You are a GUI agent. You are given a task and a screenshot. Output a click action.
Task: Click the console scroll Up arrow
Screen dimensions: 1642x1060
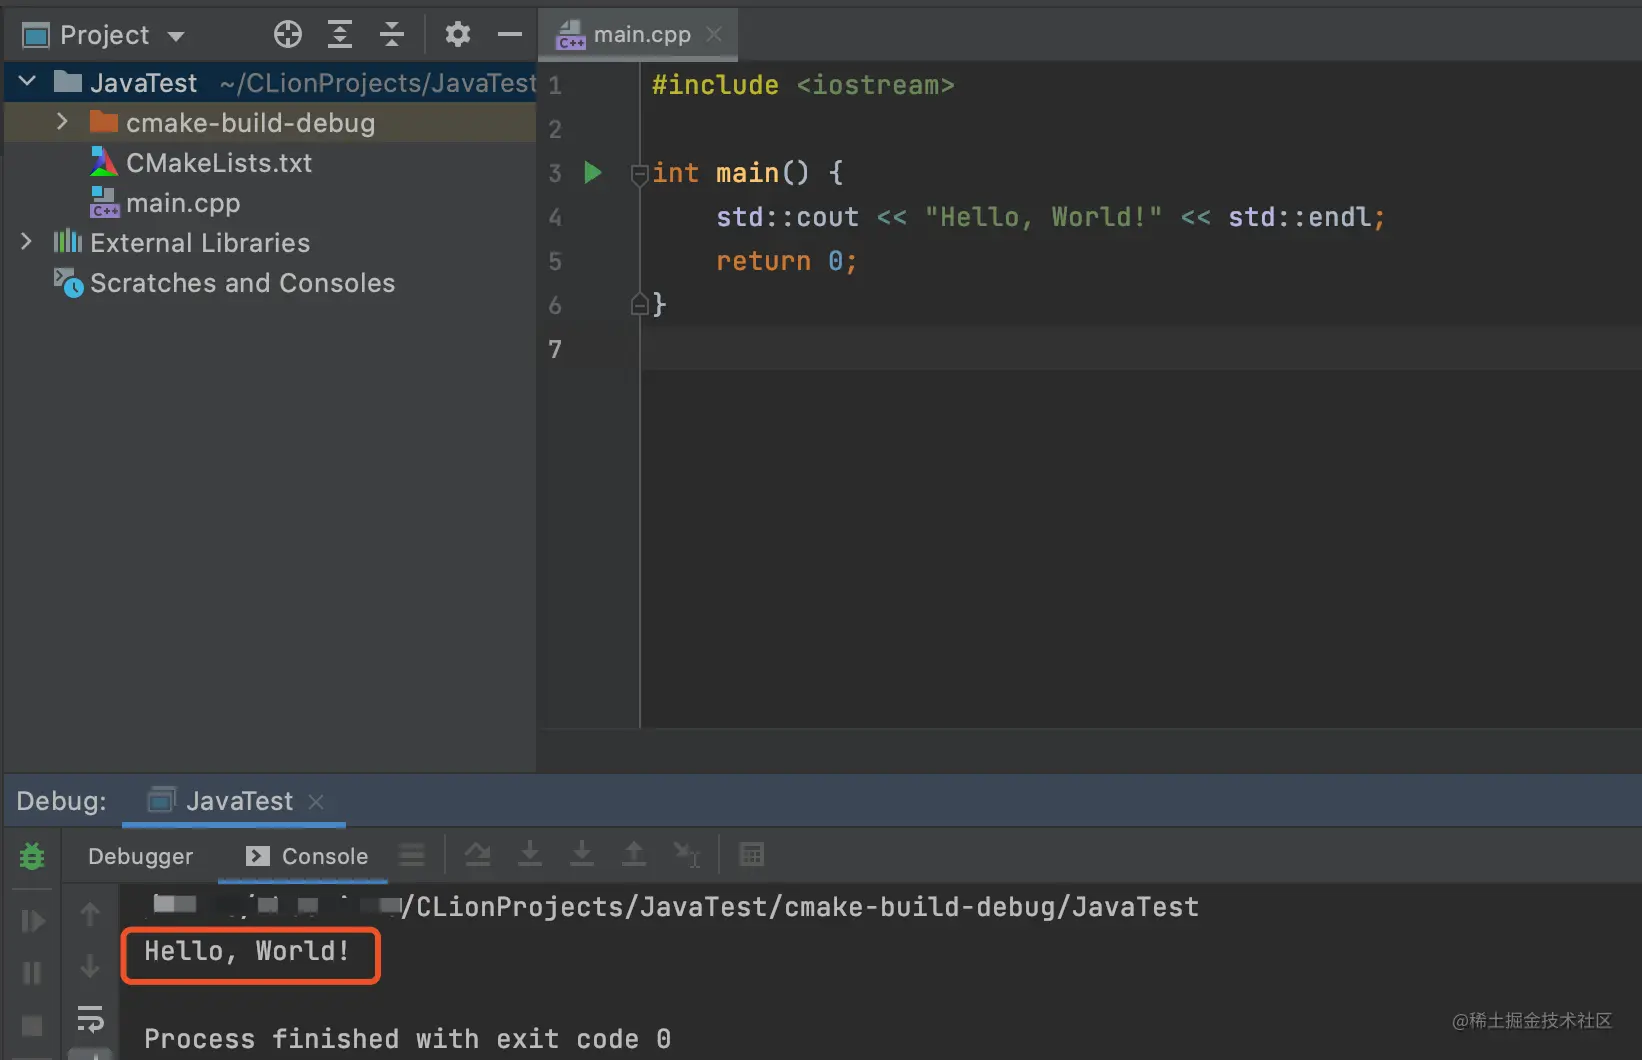90,914
